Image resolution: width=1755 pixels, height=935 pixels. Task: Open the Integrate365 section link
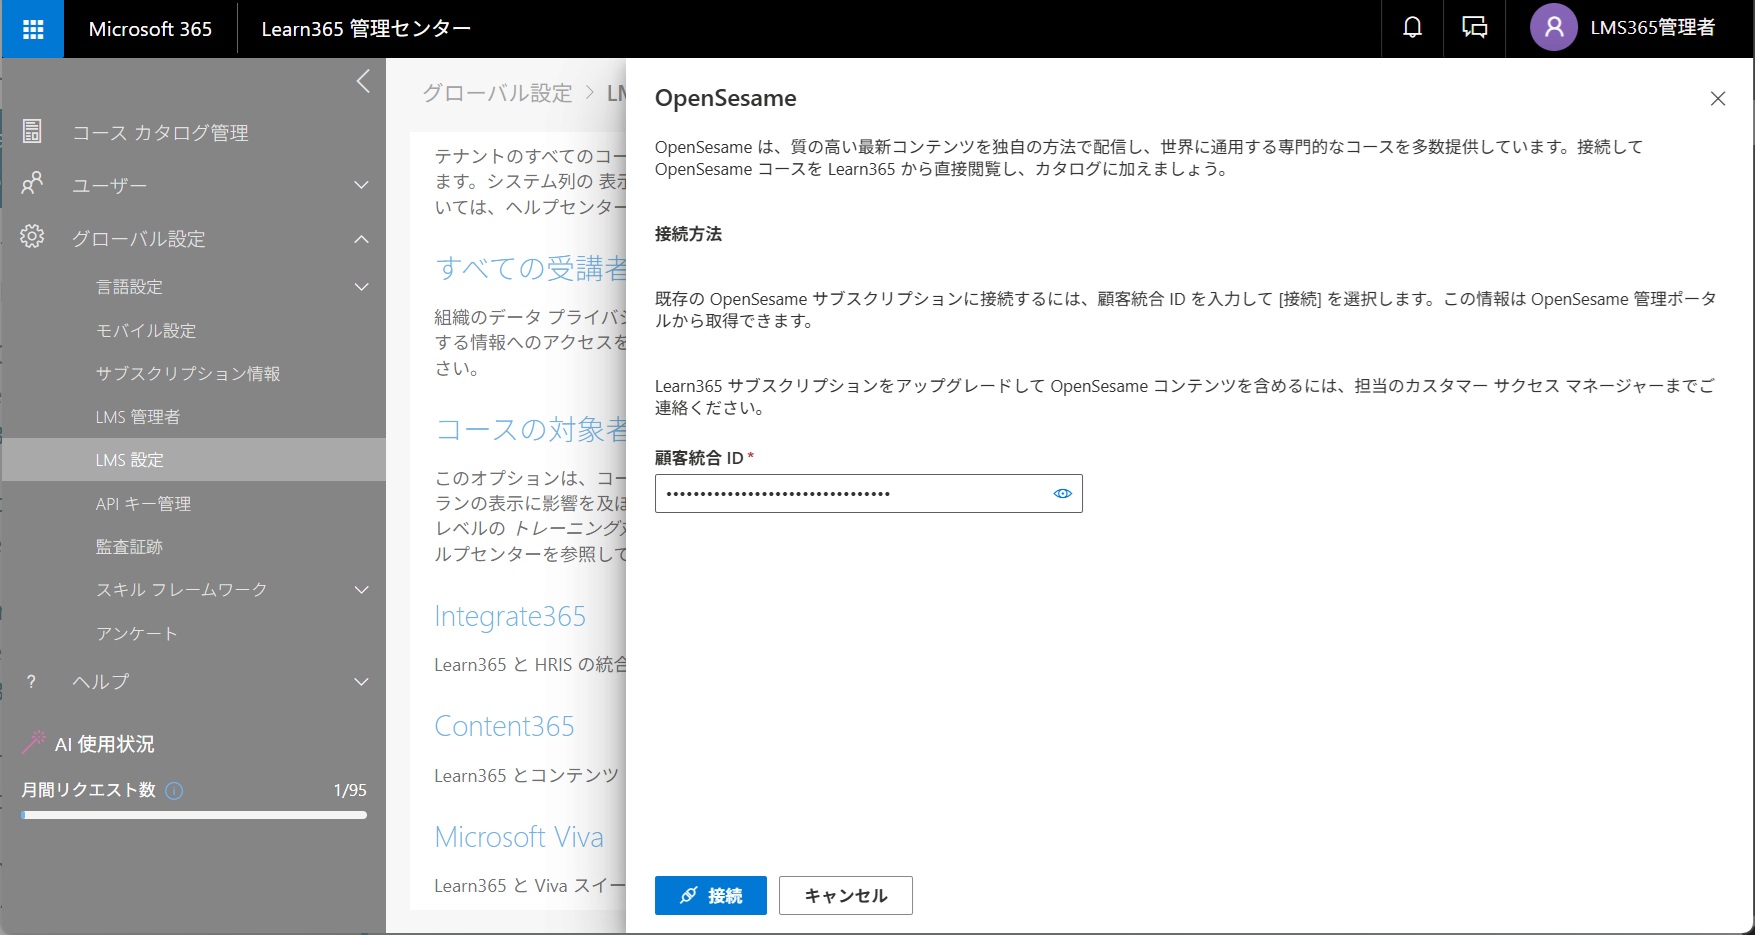[510, 616]
